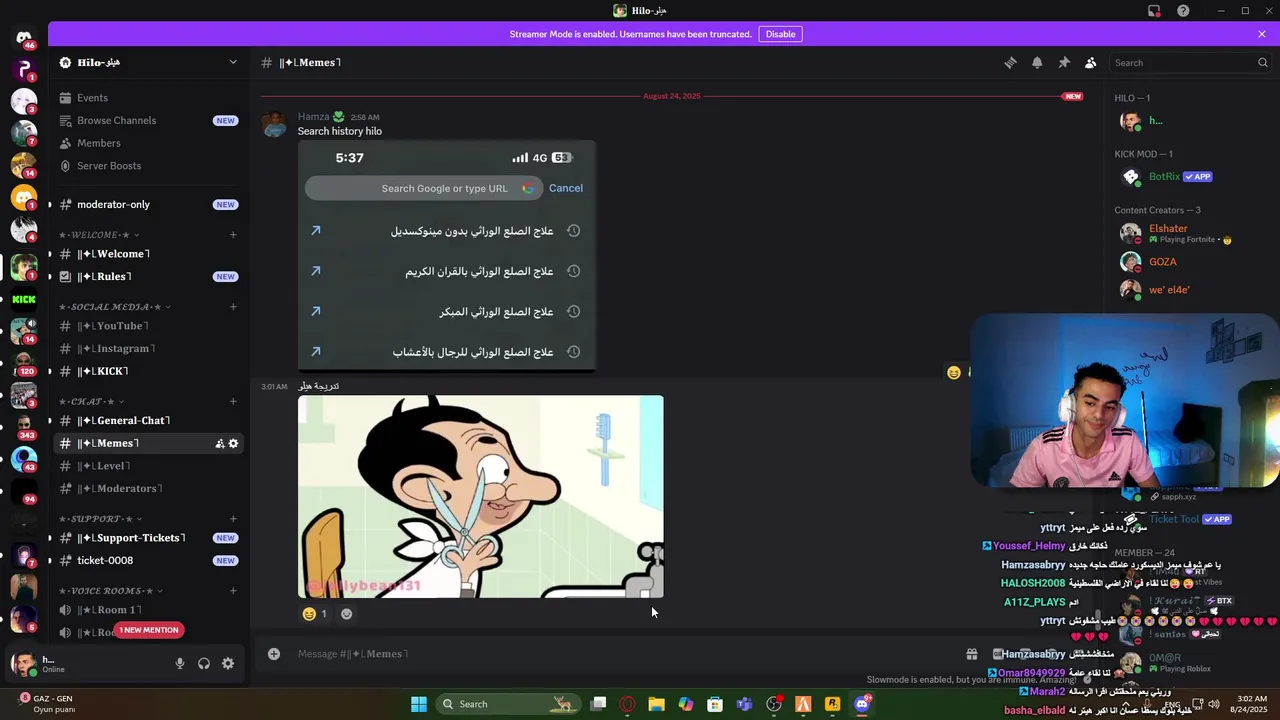Open User Settings gear icon
Image resolution: width=1280 pixels, height=720 pixels.
point(228,663)
